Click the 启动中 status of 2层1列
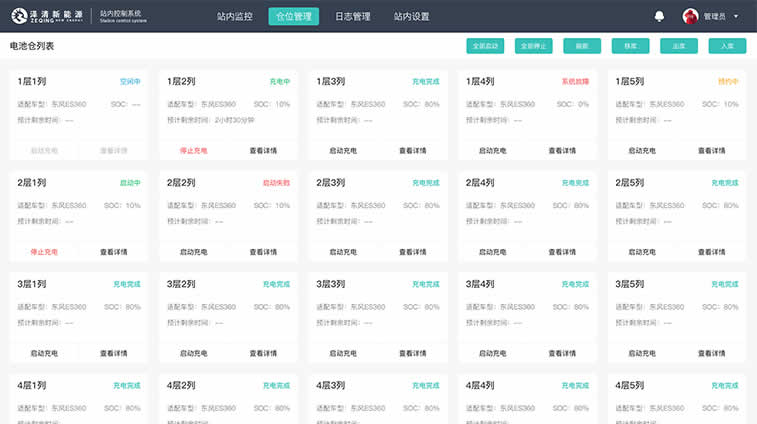 pyautogui.click(x=130, y=183)
